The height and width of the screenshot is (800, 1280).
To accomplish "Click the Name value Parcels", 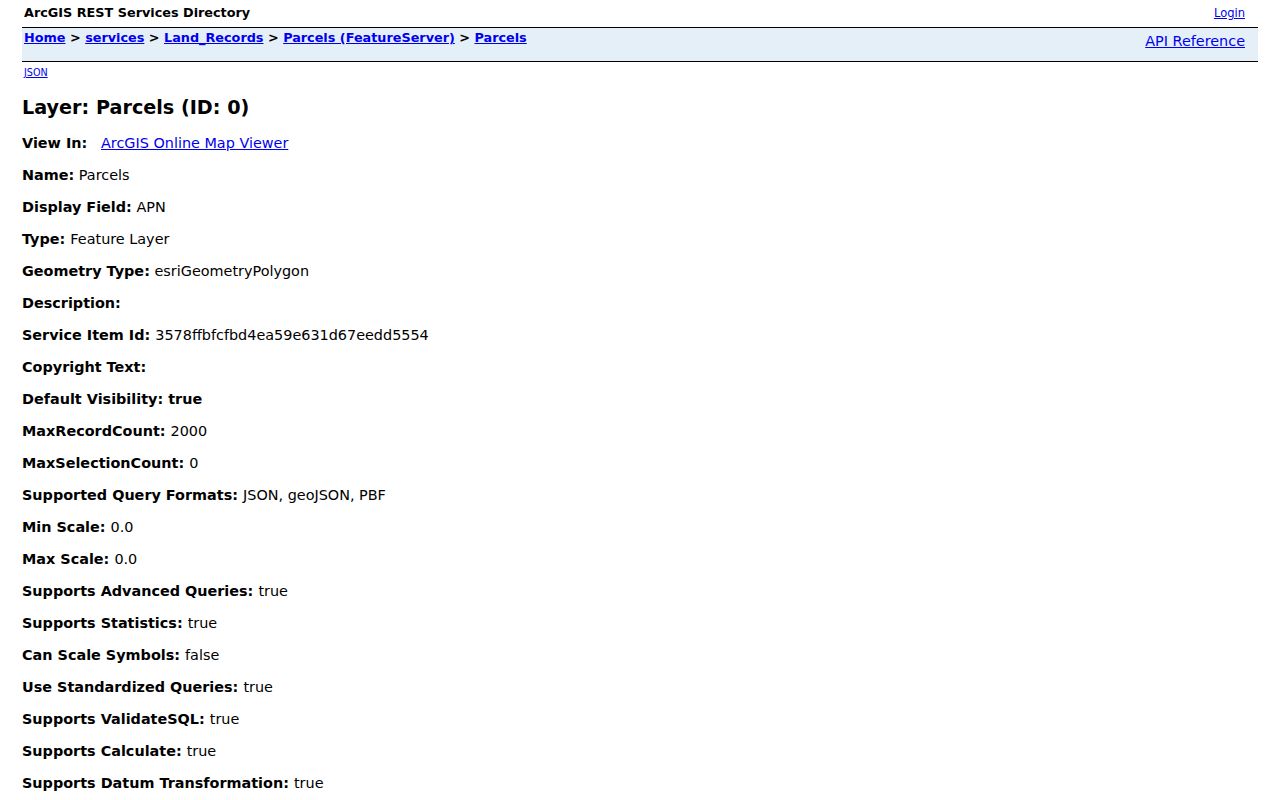I will tap(104, 175).
